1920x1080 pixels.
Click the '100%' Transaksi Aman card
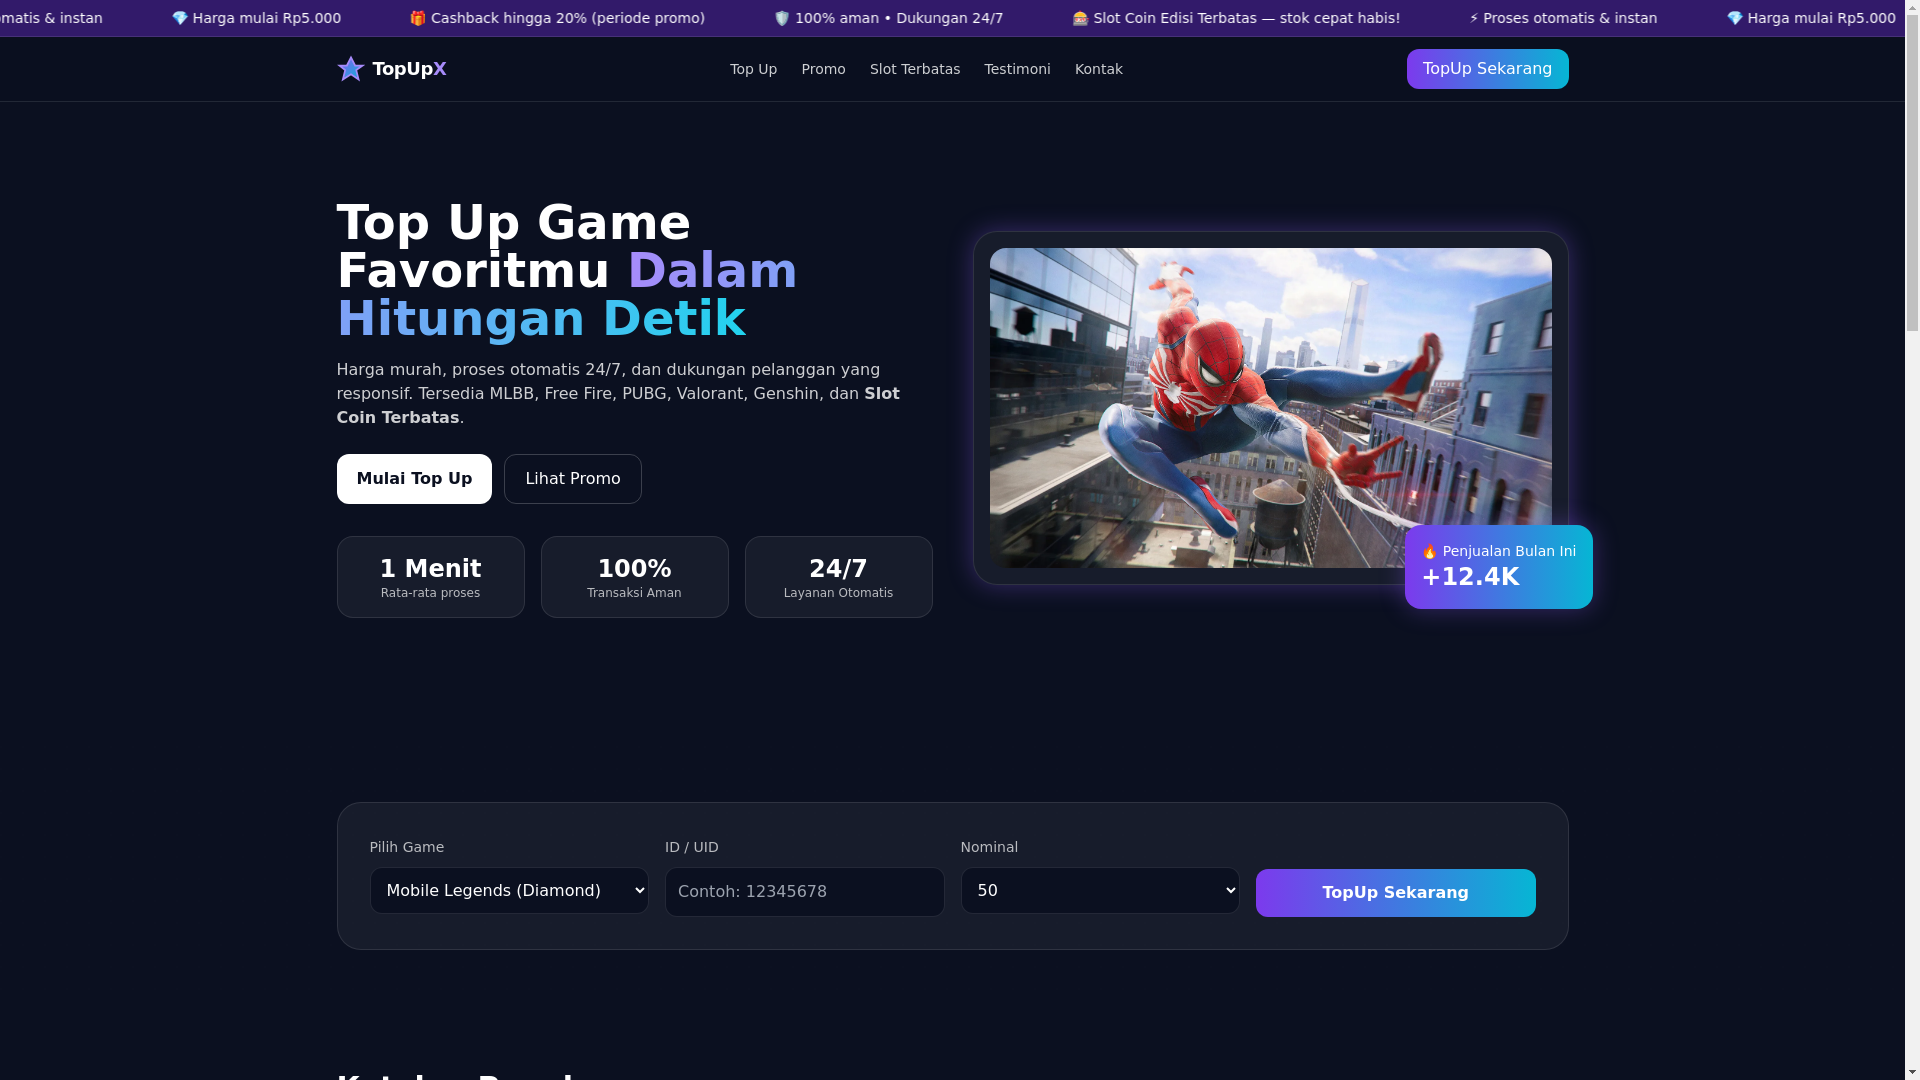[635, 577]
